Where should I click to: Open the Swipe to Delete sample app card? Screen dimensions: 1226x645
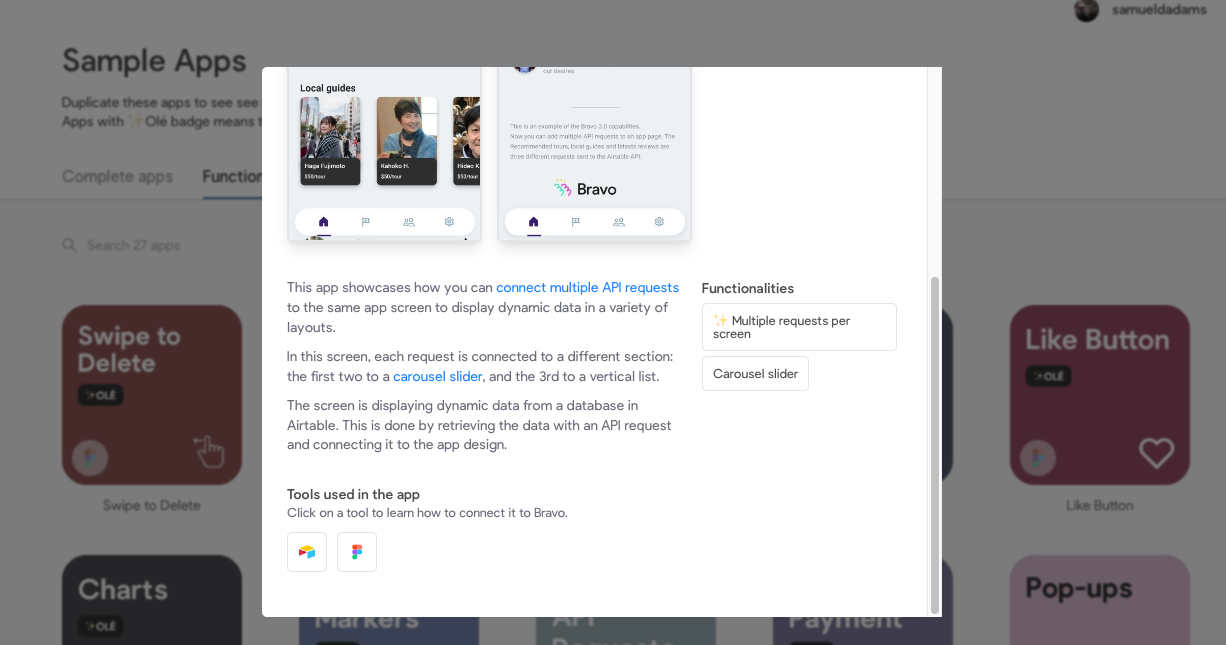point(152,395)
